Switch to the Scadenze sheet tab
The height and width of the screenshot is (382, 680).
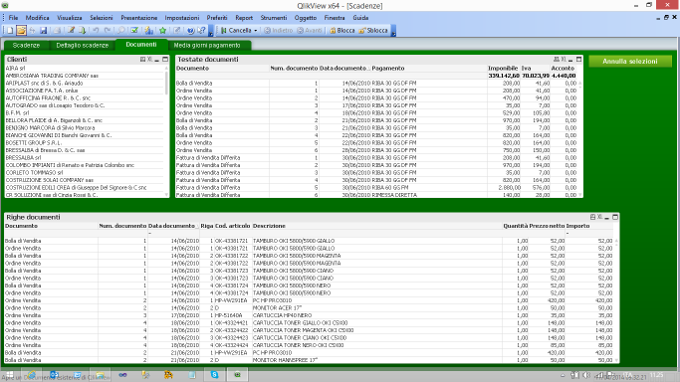click(x=26, y=45)
